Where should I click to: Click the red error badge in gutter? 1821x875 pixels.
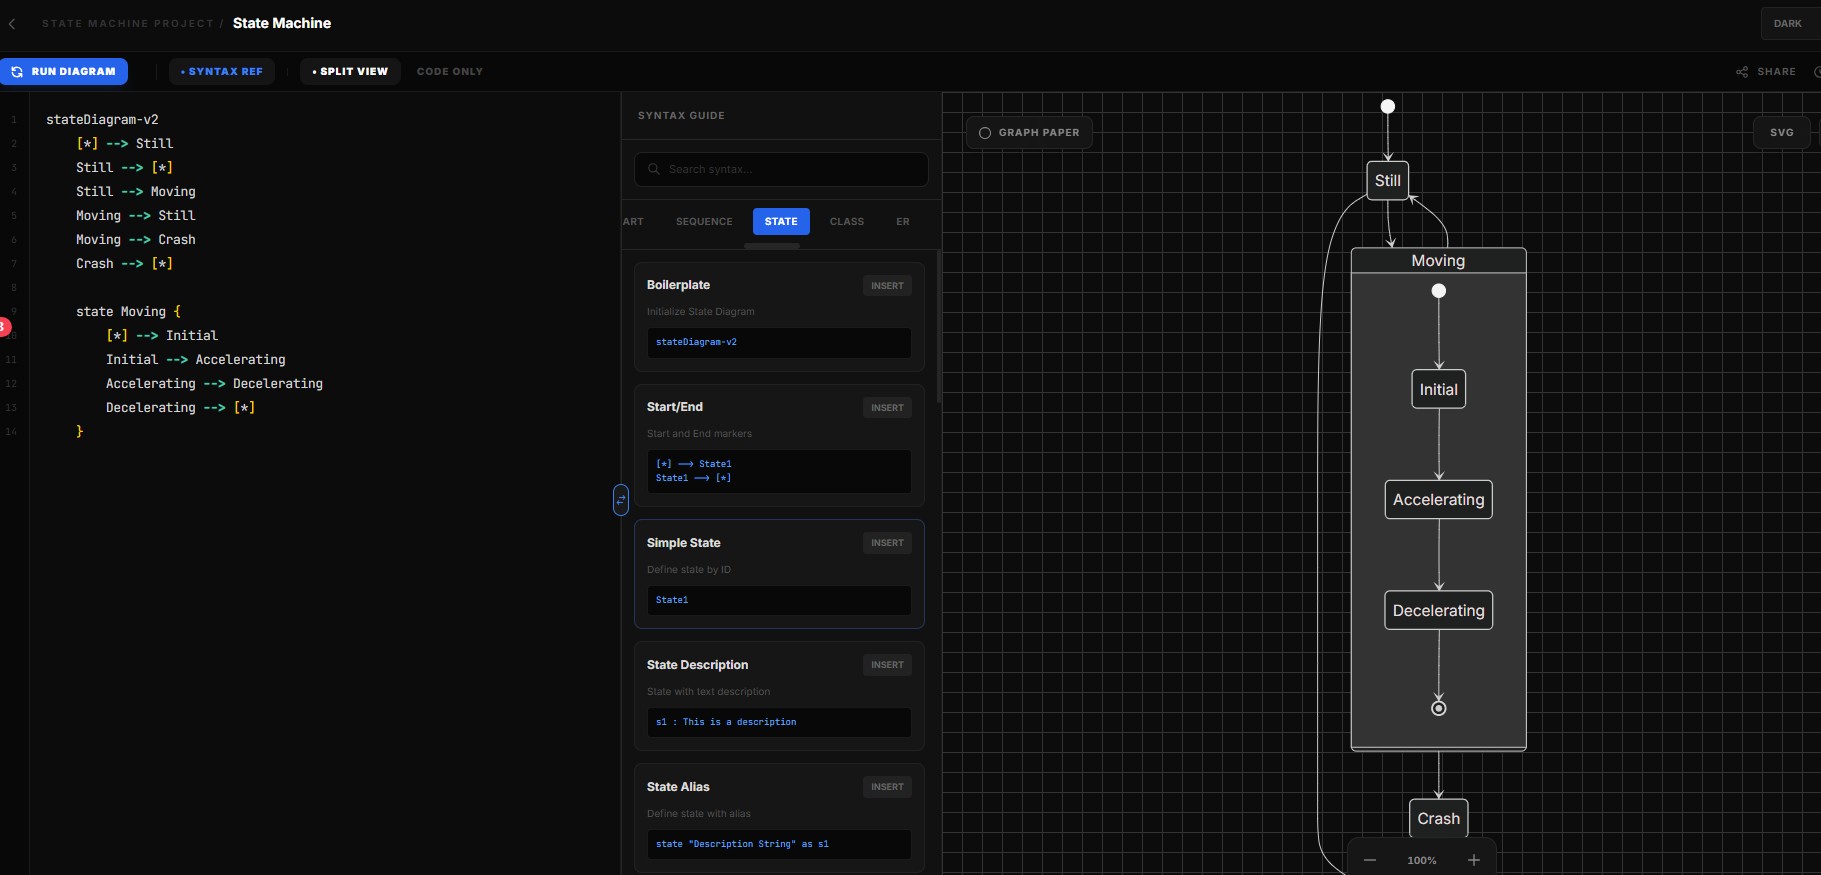pyautogui.click(x=4, y=326)
